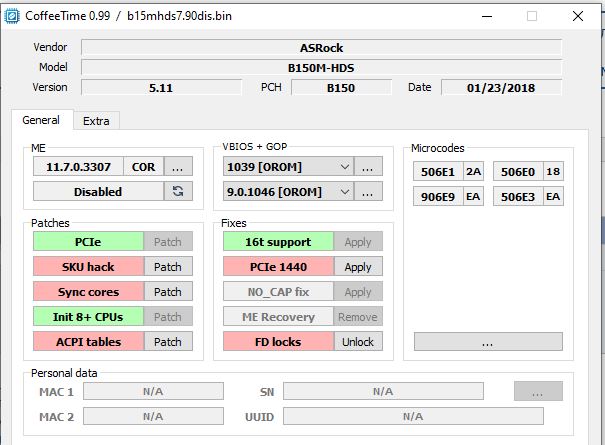Click the CoffeeTime app icon in title bar
Image resolution: width=605 pixels, height=445 pixels.
click(x=12, y=16)
